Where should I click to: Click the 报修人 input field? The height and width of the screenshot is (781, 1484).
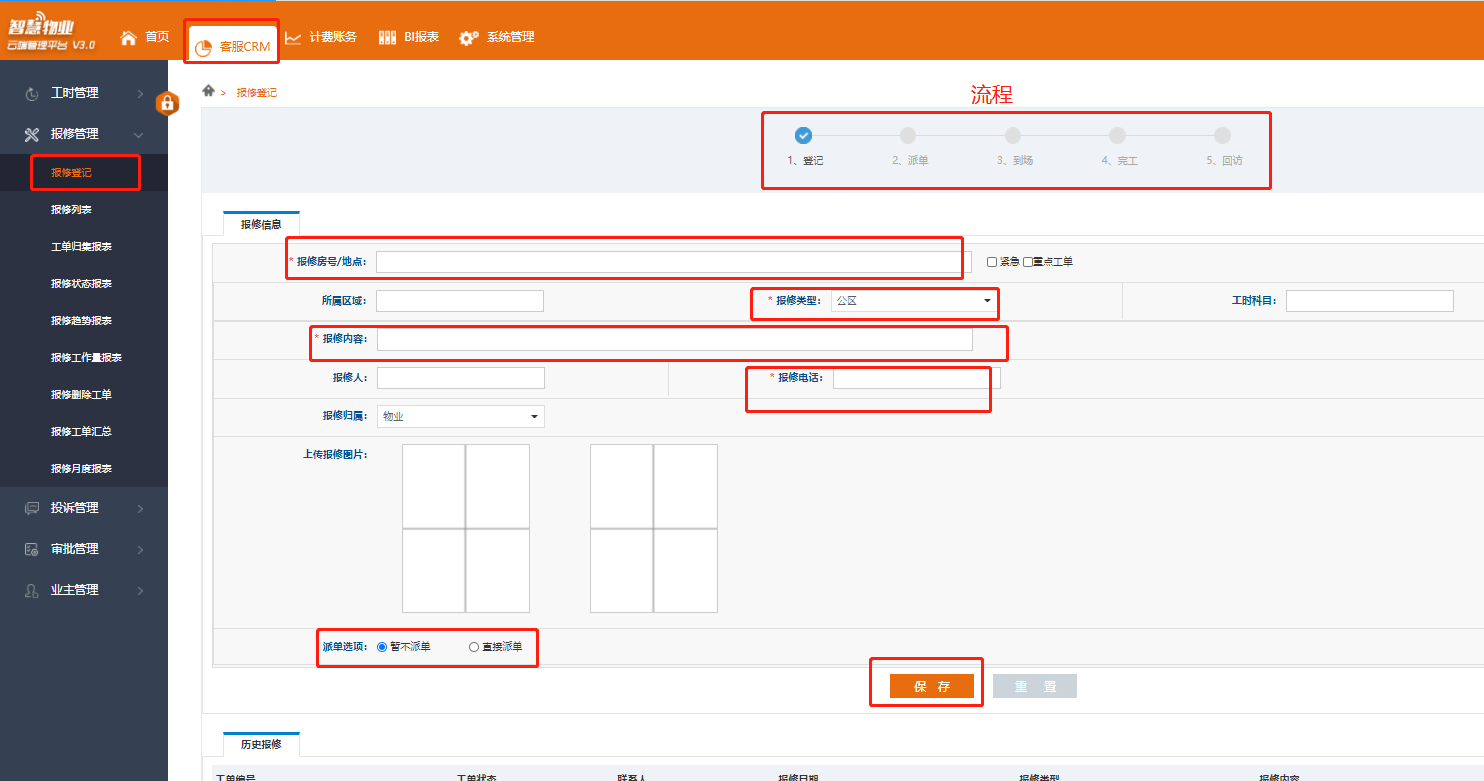tap(461, 378)
